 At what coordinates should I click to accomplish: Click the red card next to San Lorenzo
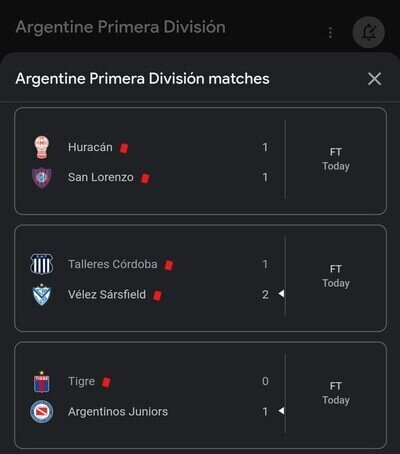pos(145,178)
